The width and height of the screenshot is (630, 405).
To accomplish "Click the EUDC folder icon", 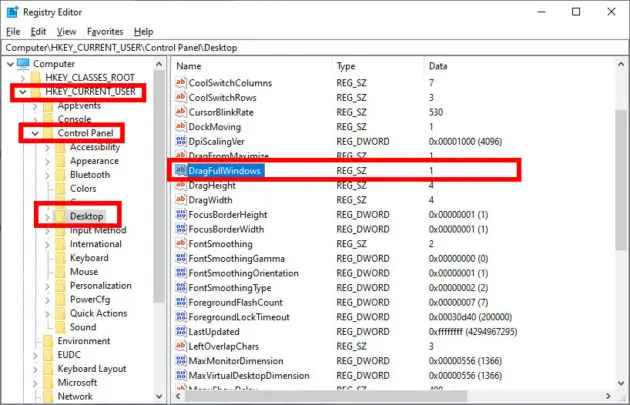I will pyautogui.click(x=48, y=355).
